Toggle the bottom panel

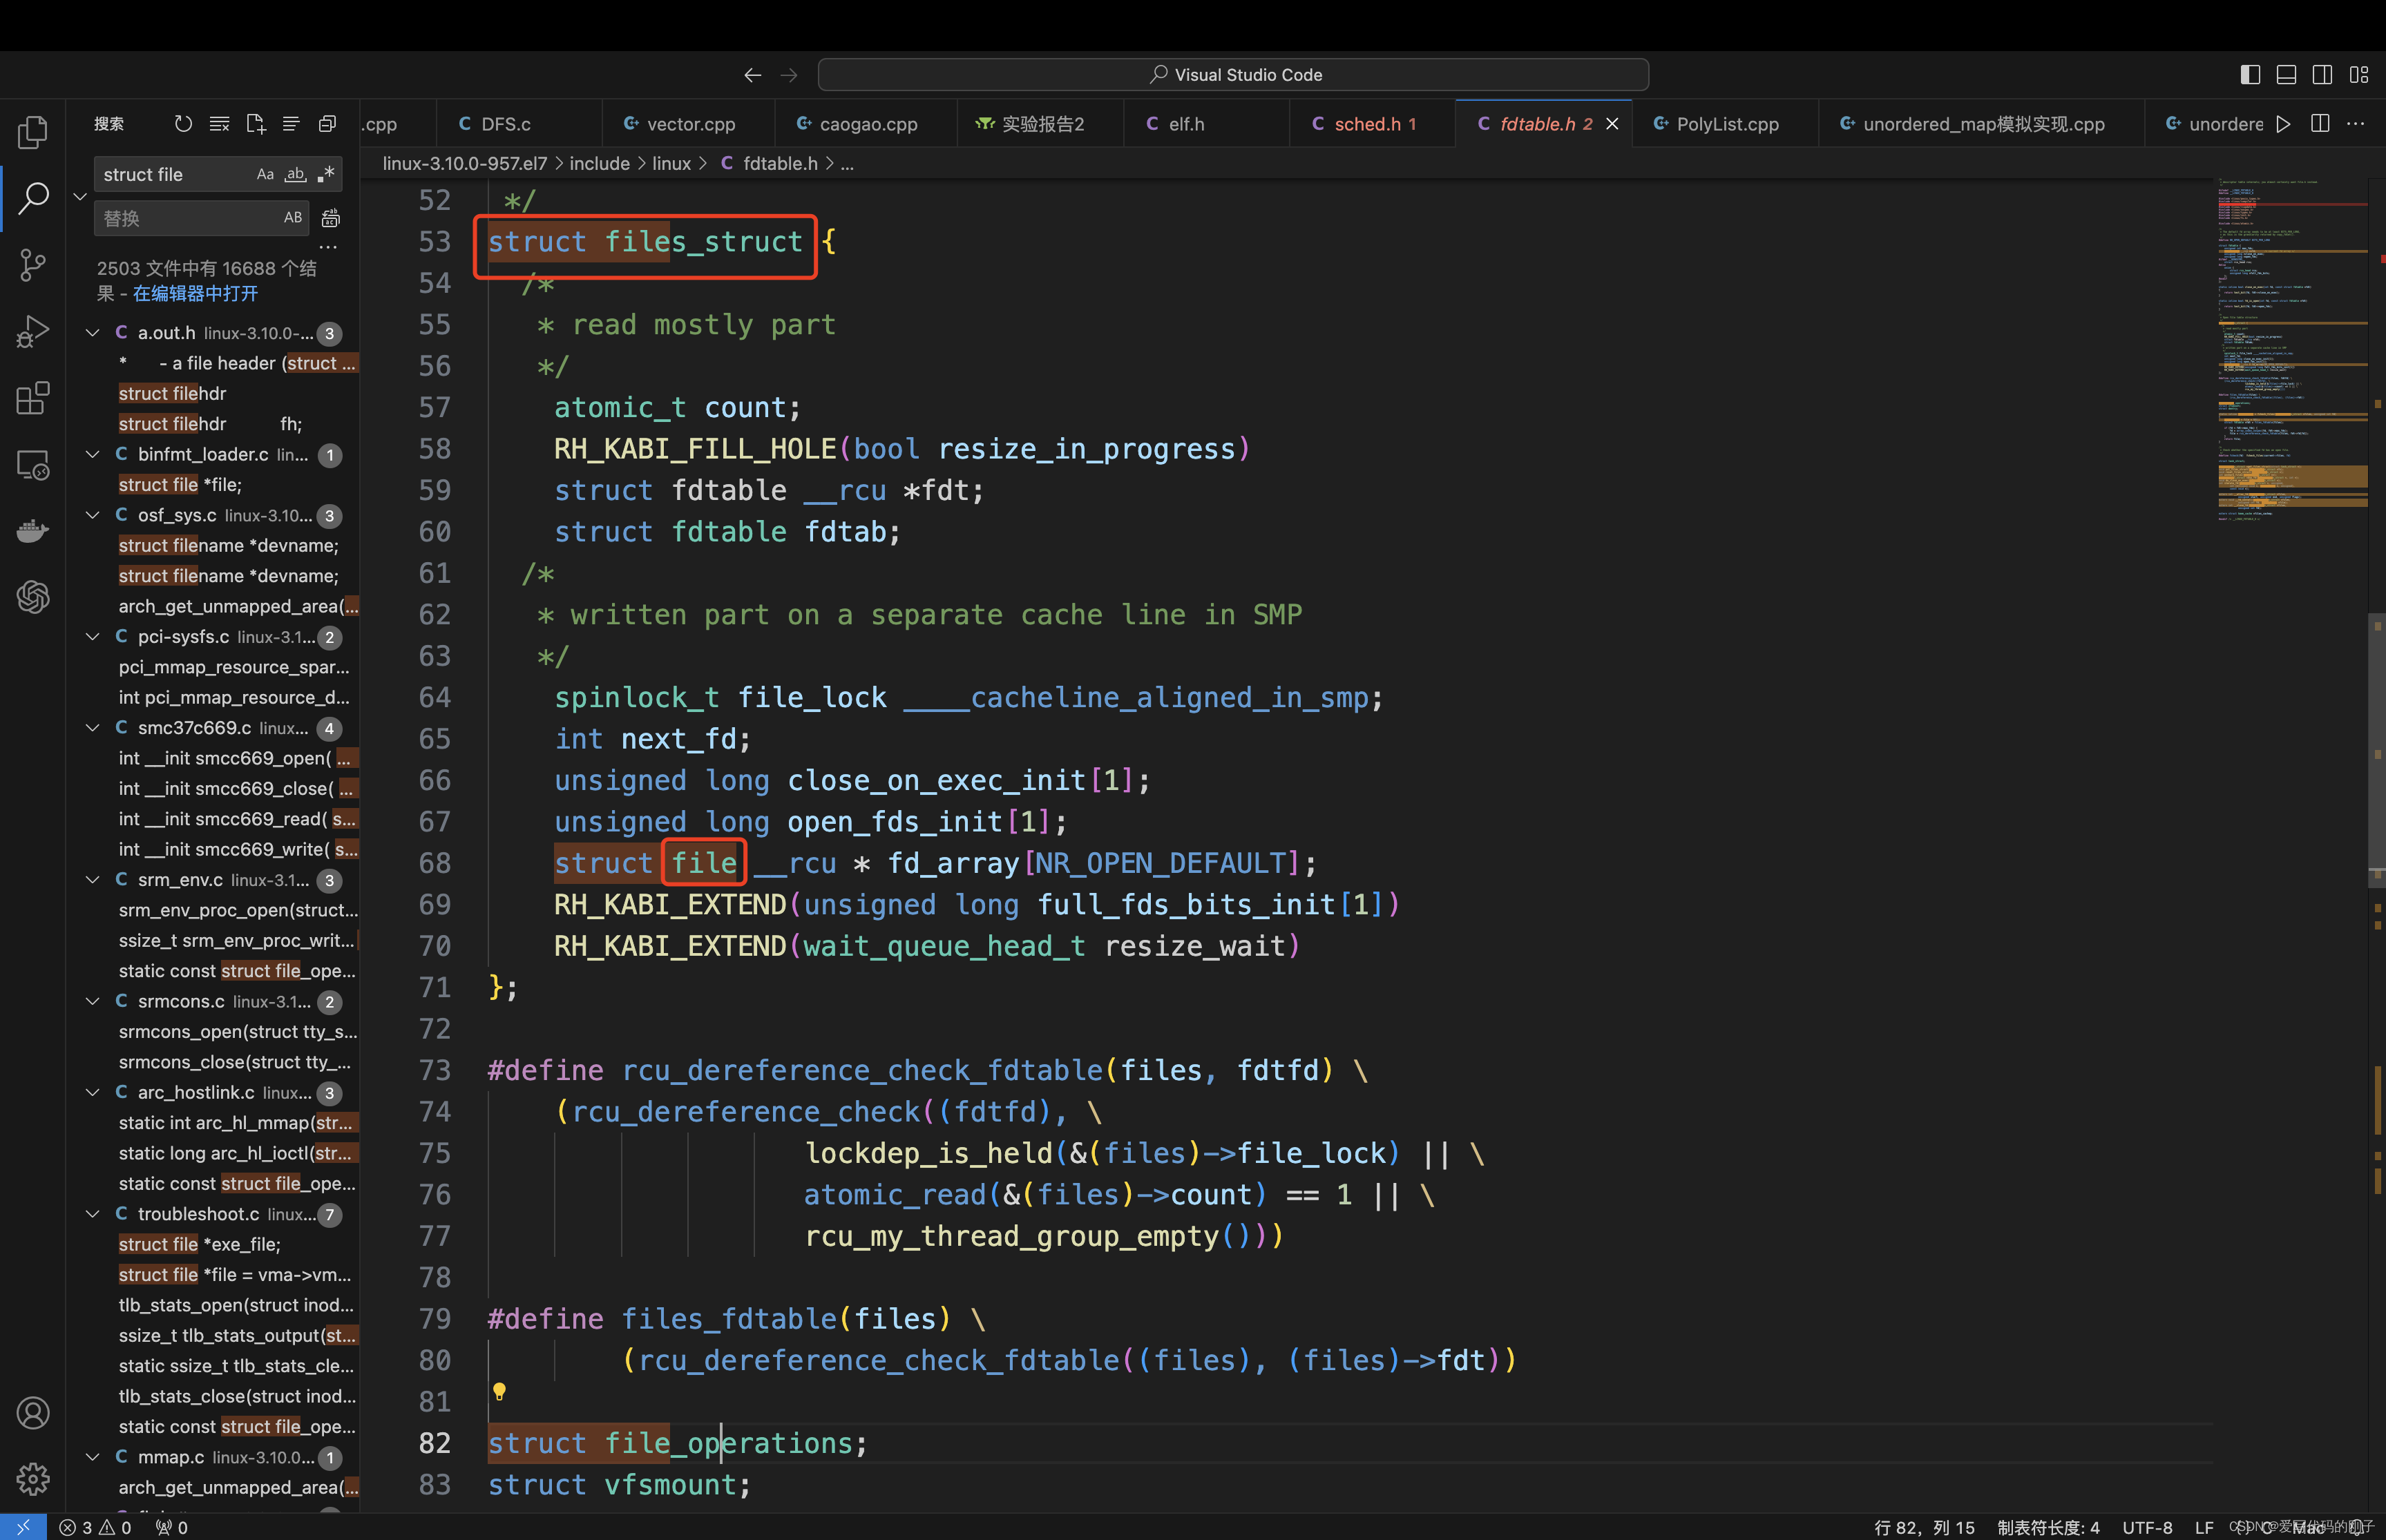(2286, 75)
